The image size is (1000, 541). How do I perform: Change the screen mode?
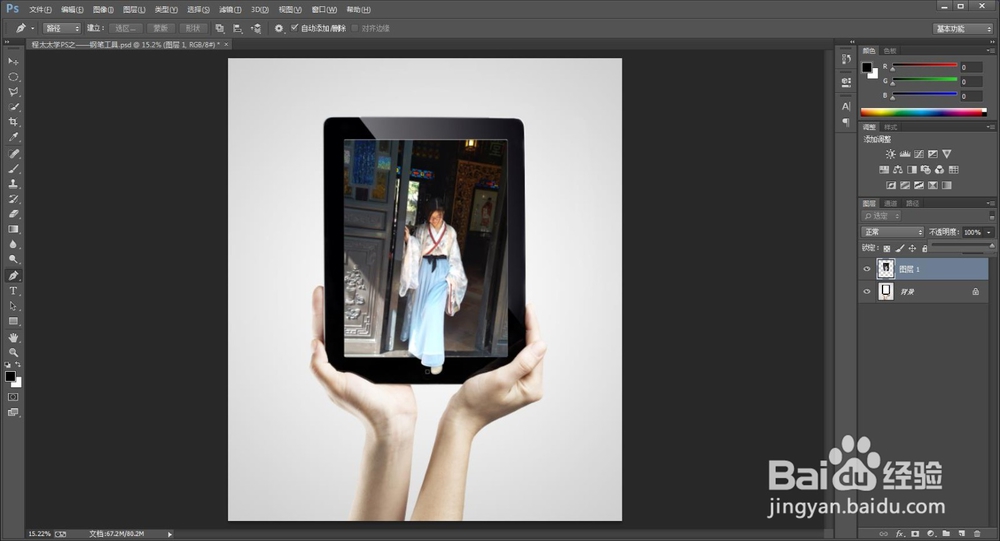(x=13, y=412)
